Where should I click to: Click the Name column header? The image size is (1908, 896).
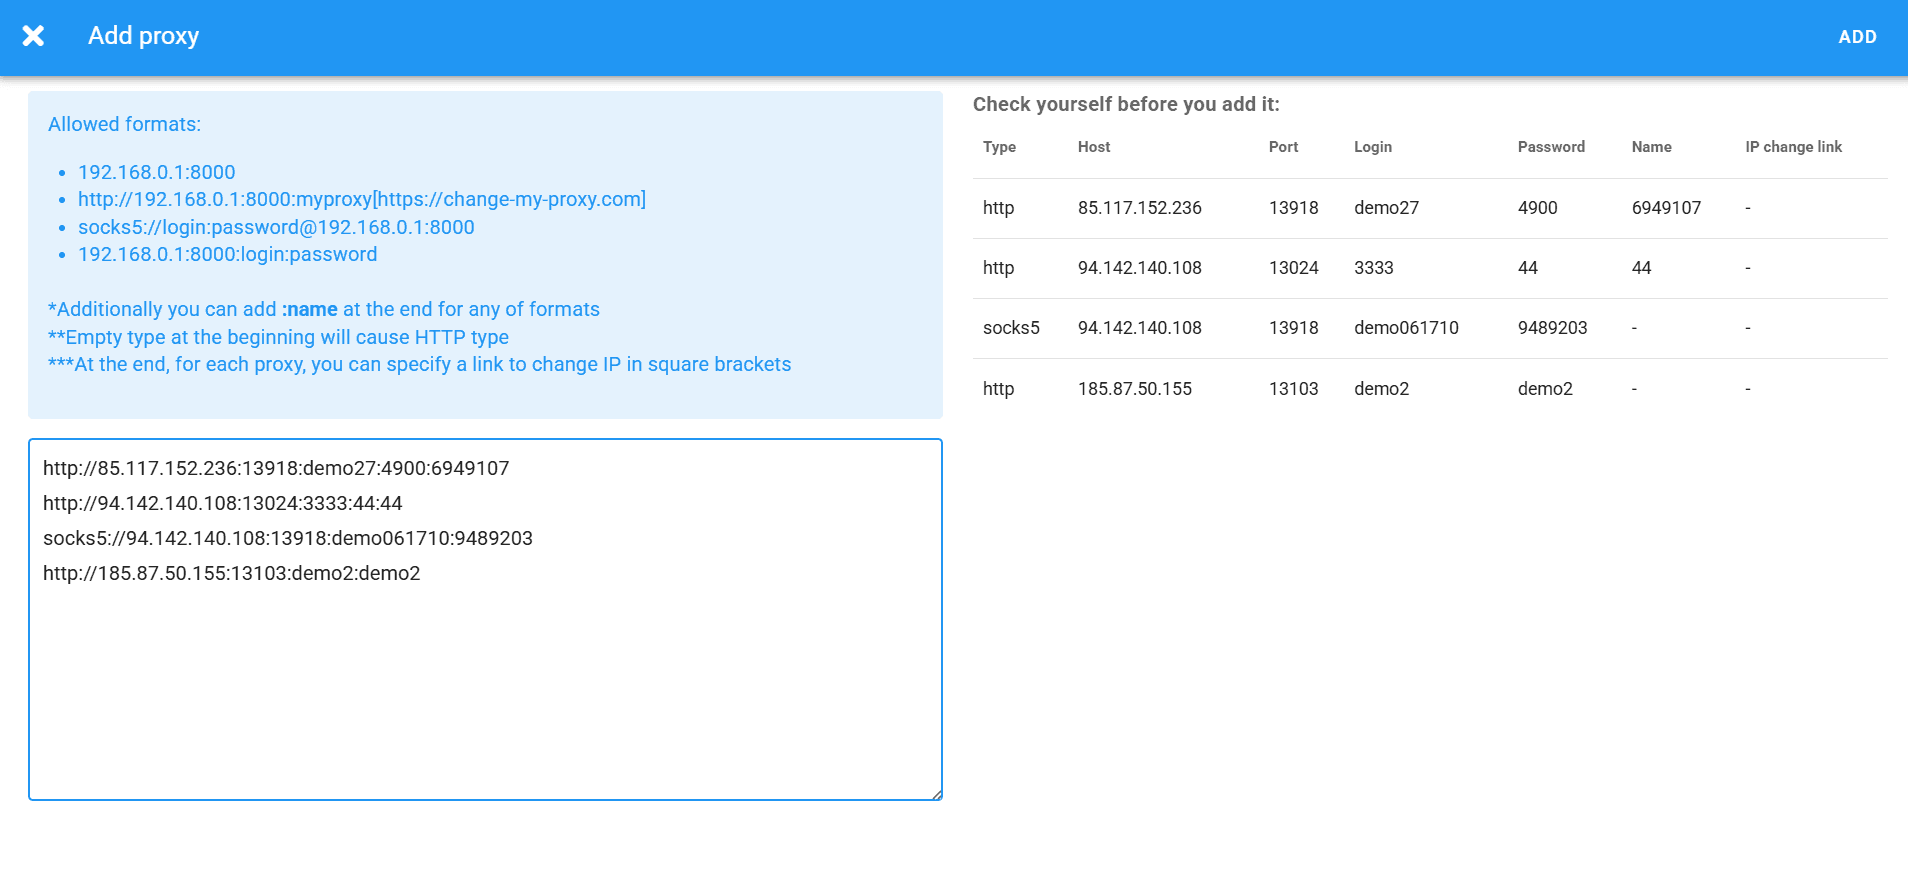[x=1651, y=147]
